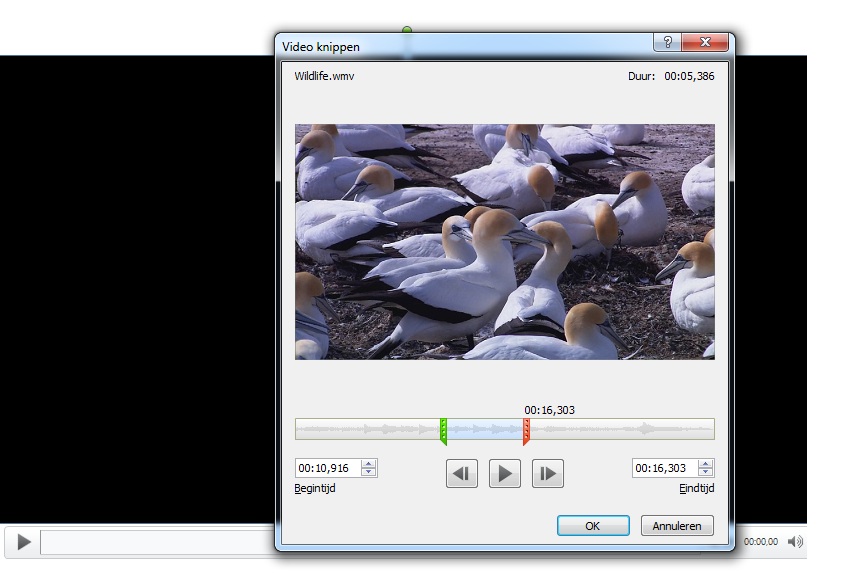The width and height of the screenshot is (864, 579).
Task: Click the red end trim marker
Action: coord(526,431)
